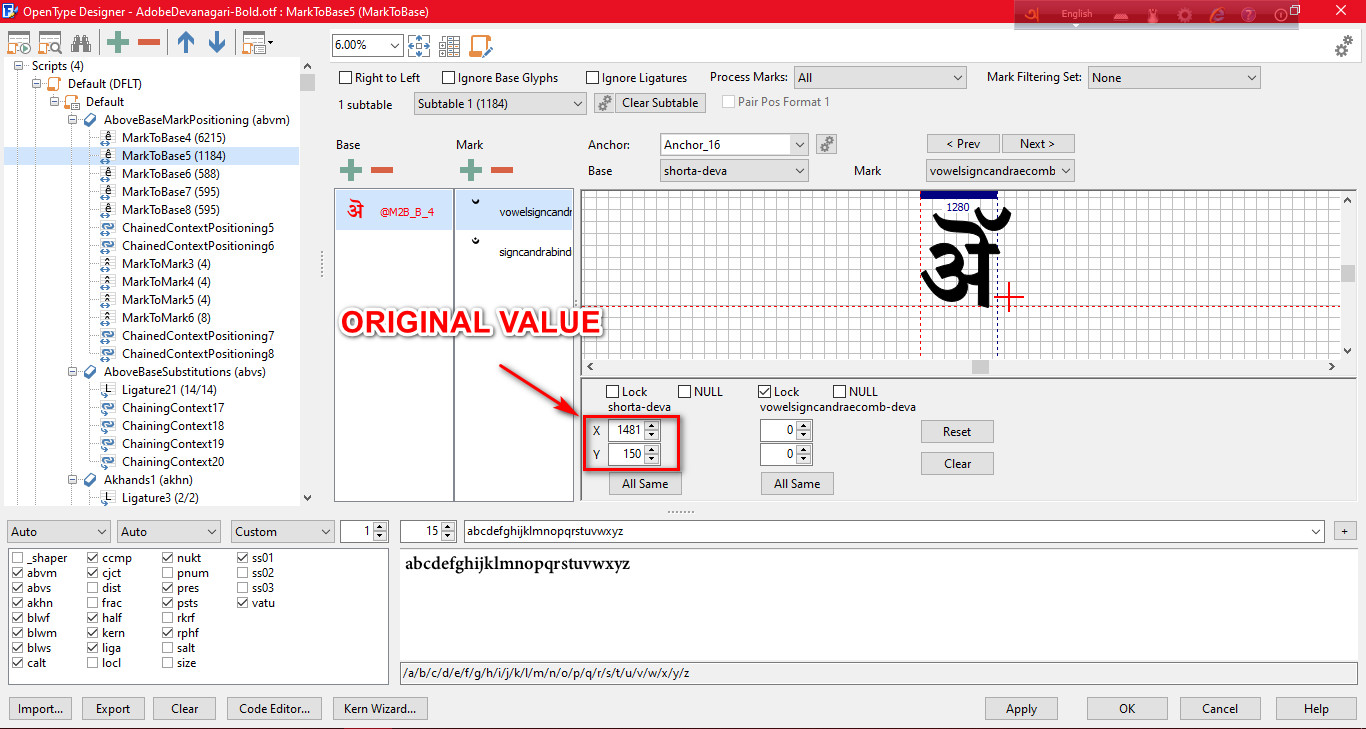Enable Ignore Base Glyphs checkbox
Screen dimensions: 1366x729
coord(449,78)
